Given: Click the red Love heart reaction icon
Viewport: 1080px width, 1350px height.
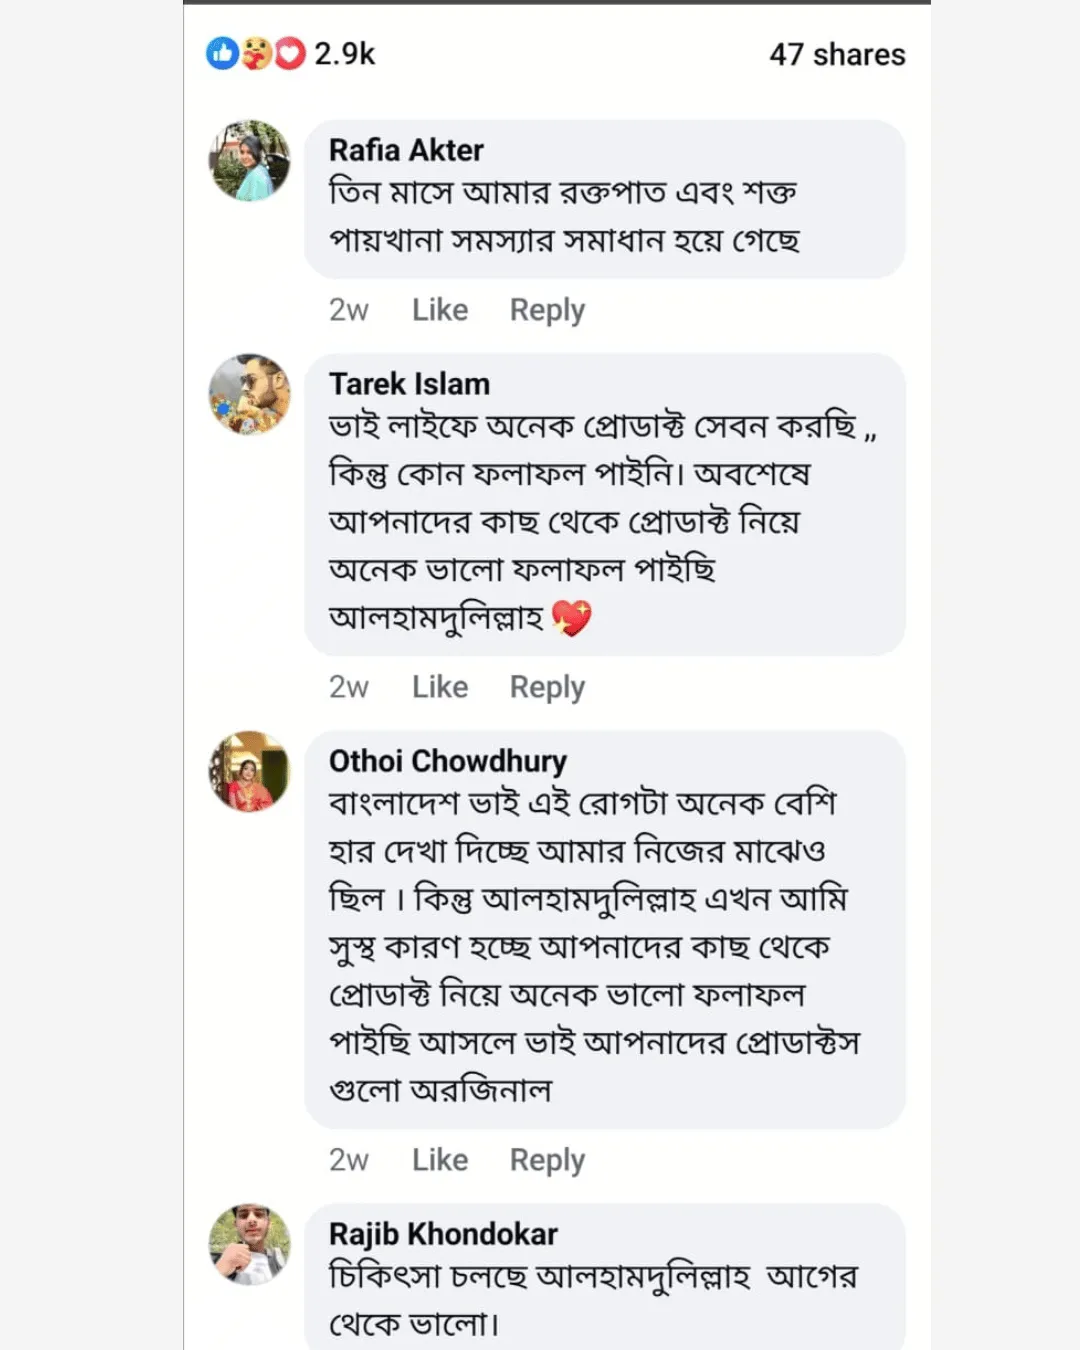Looking at the screenshot, I should point(290,53).
